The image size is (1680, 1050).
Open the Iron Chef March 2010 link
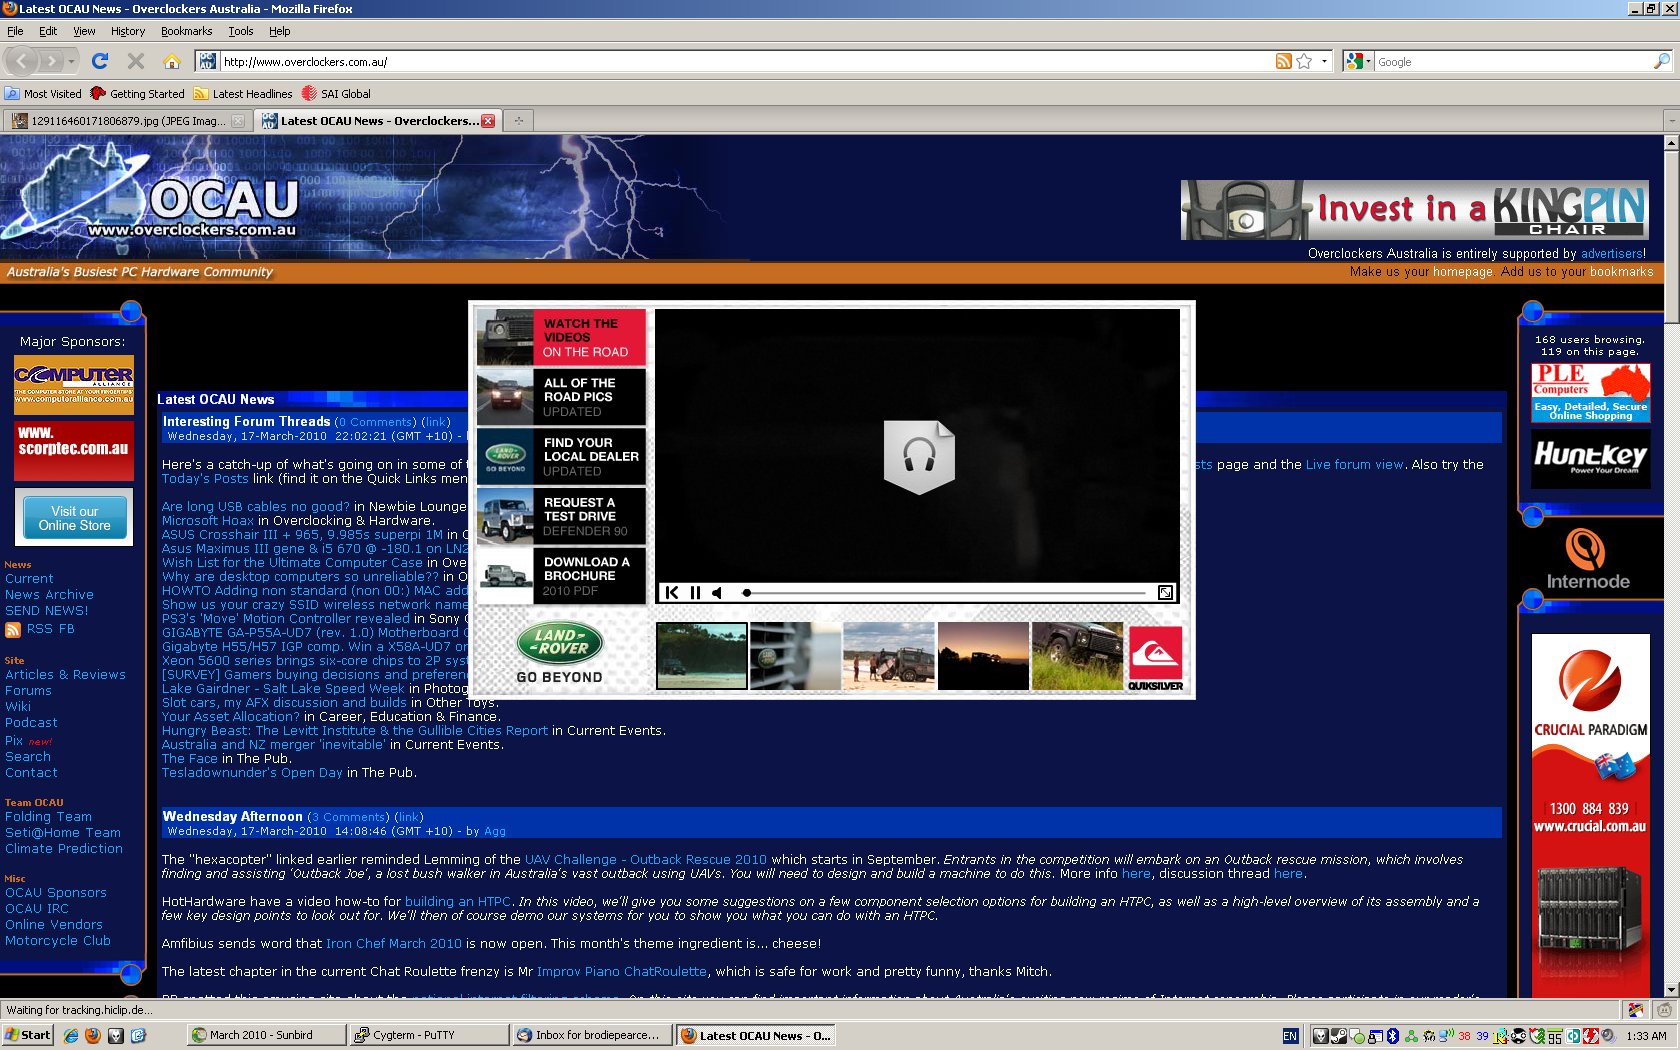394,944
